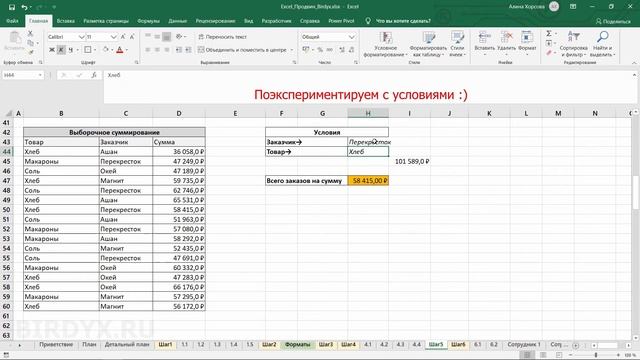The height and width of the screenshot is (360, 640).
Task: Click the Save icon in the quick access toolbar
Action: click(11, 7)
